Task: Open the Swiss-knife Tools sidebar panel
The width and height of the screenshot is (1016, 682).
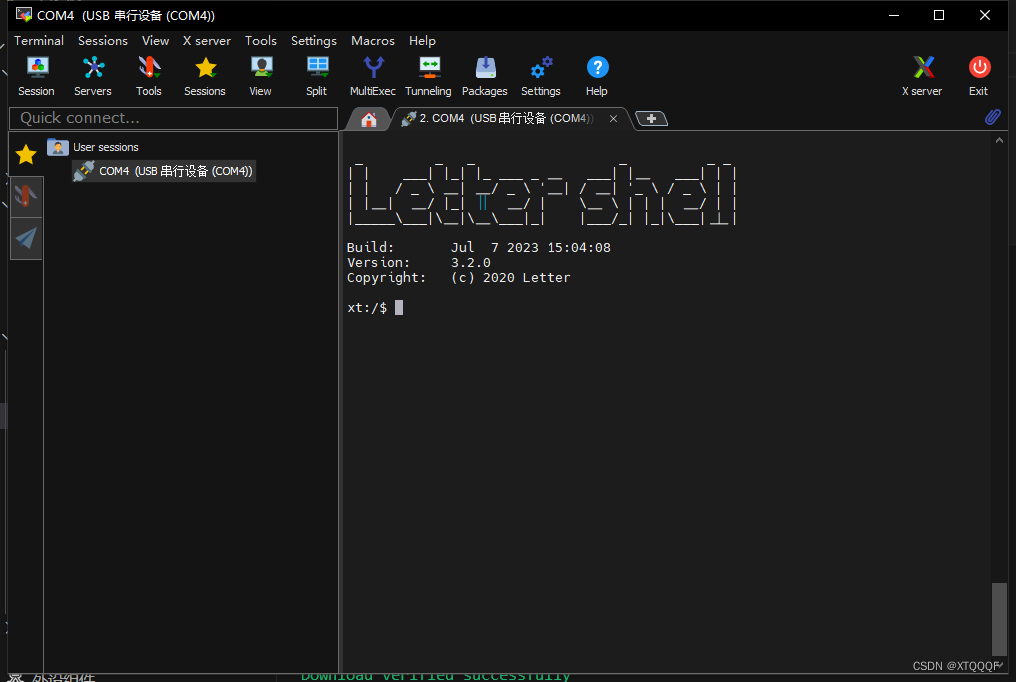Action: coord(25,196)
